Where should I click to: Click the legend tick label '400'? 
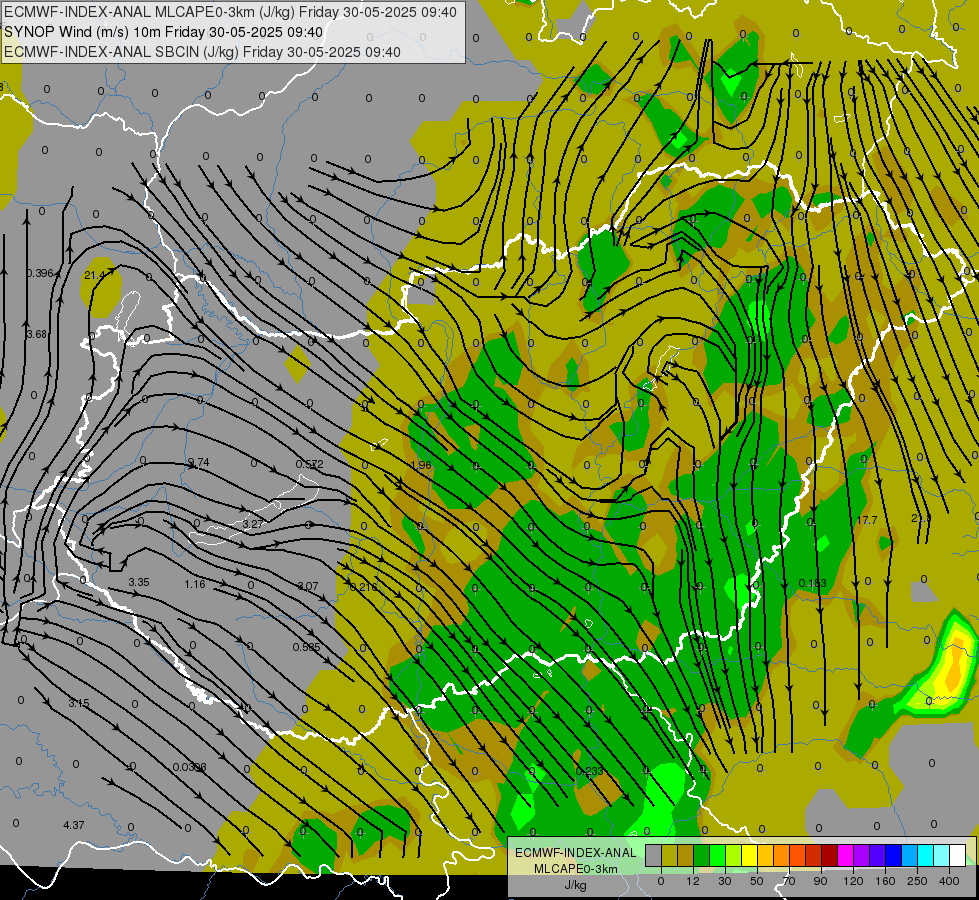tap(949, 881)
